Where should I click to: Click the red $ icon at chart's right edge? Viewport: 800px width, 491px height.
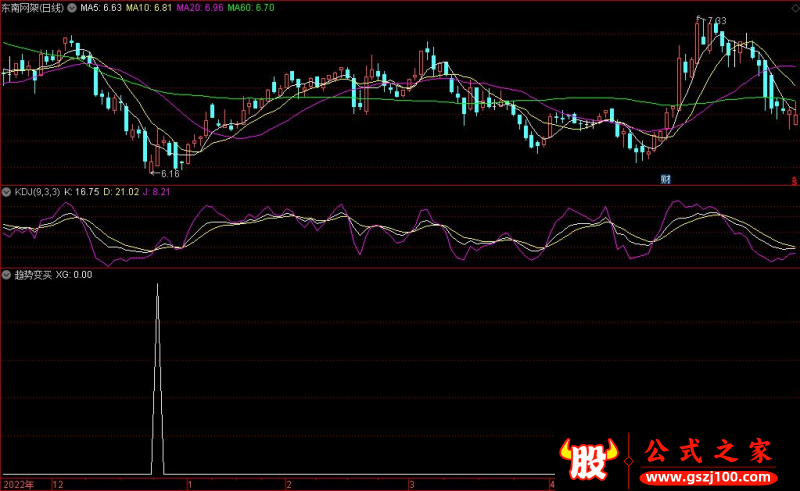[795, 178]
